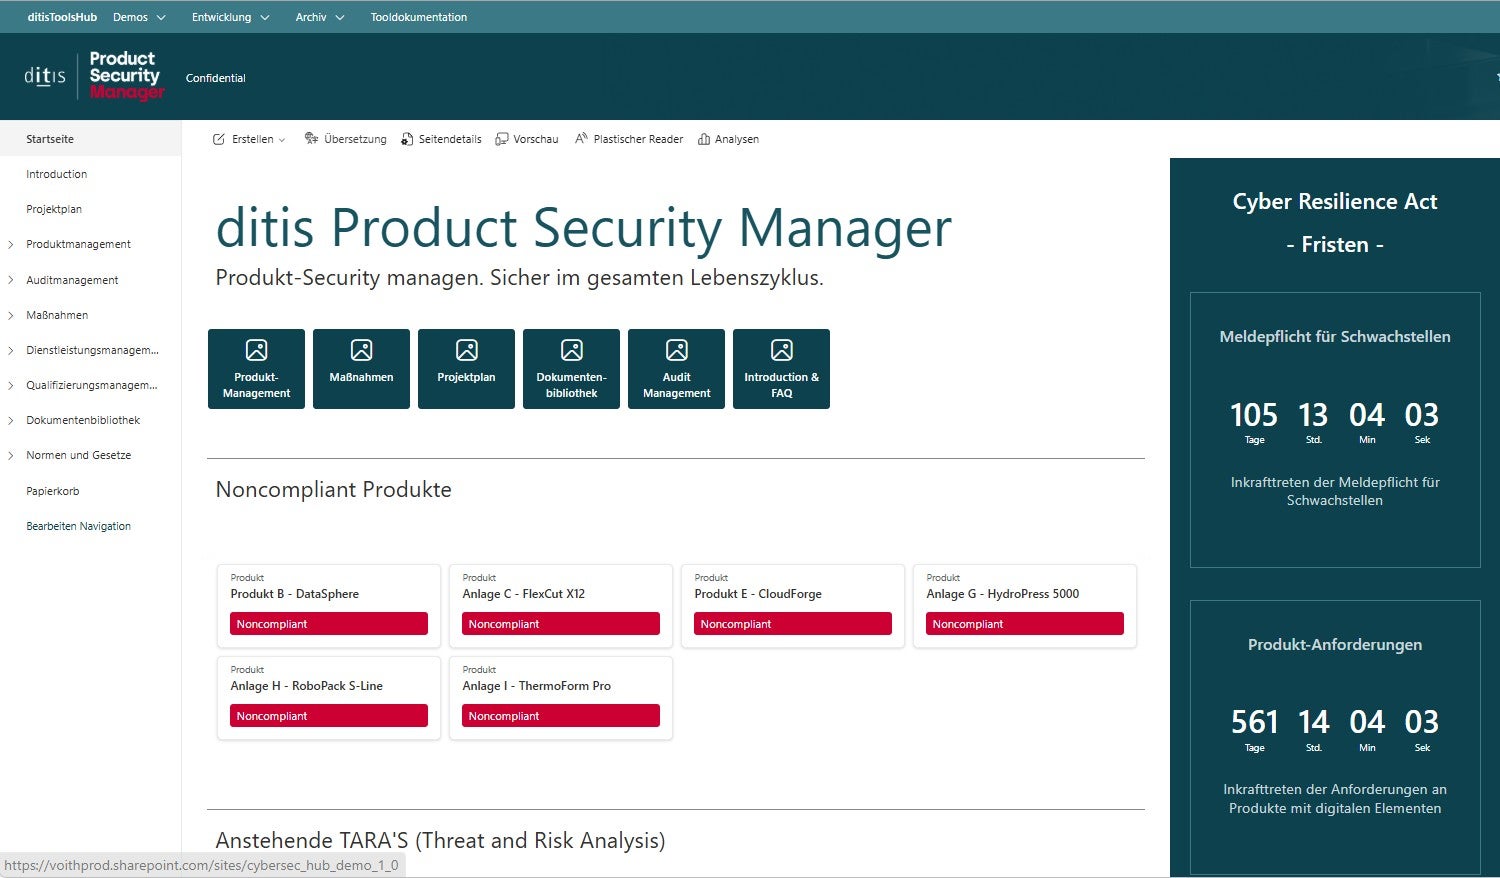This screenshot has height=878, width=1500.
Task: Expand Qualifizierungsmanagement sidebar node
Action: pos(10,385)
